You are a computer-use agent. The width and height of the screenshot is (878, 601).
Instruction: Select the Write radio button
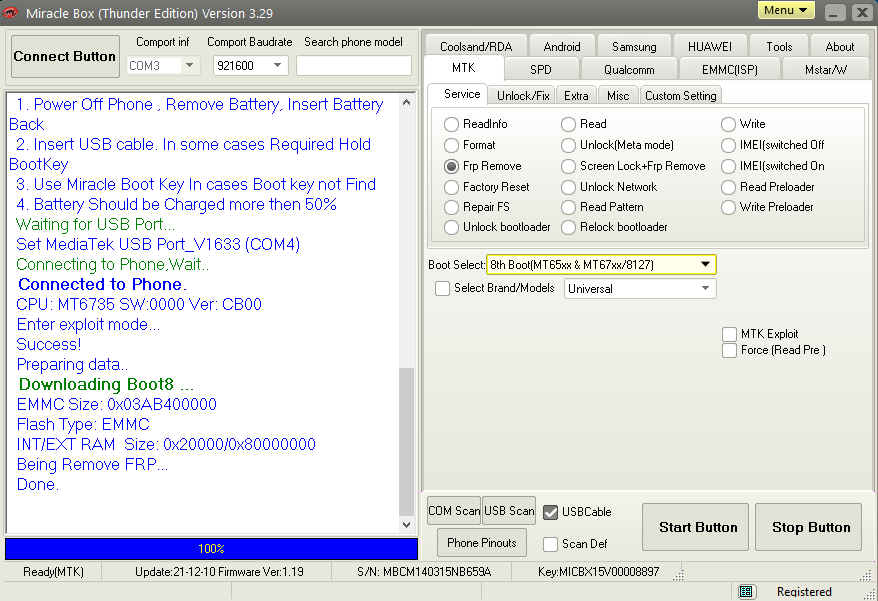[728, 124]
